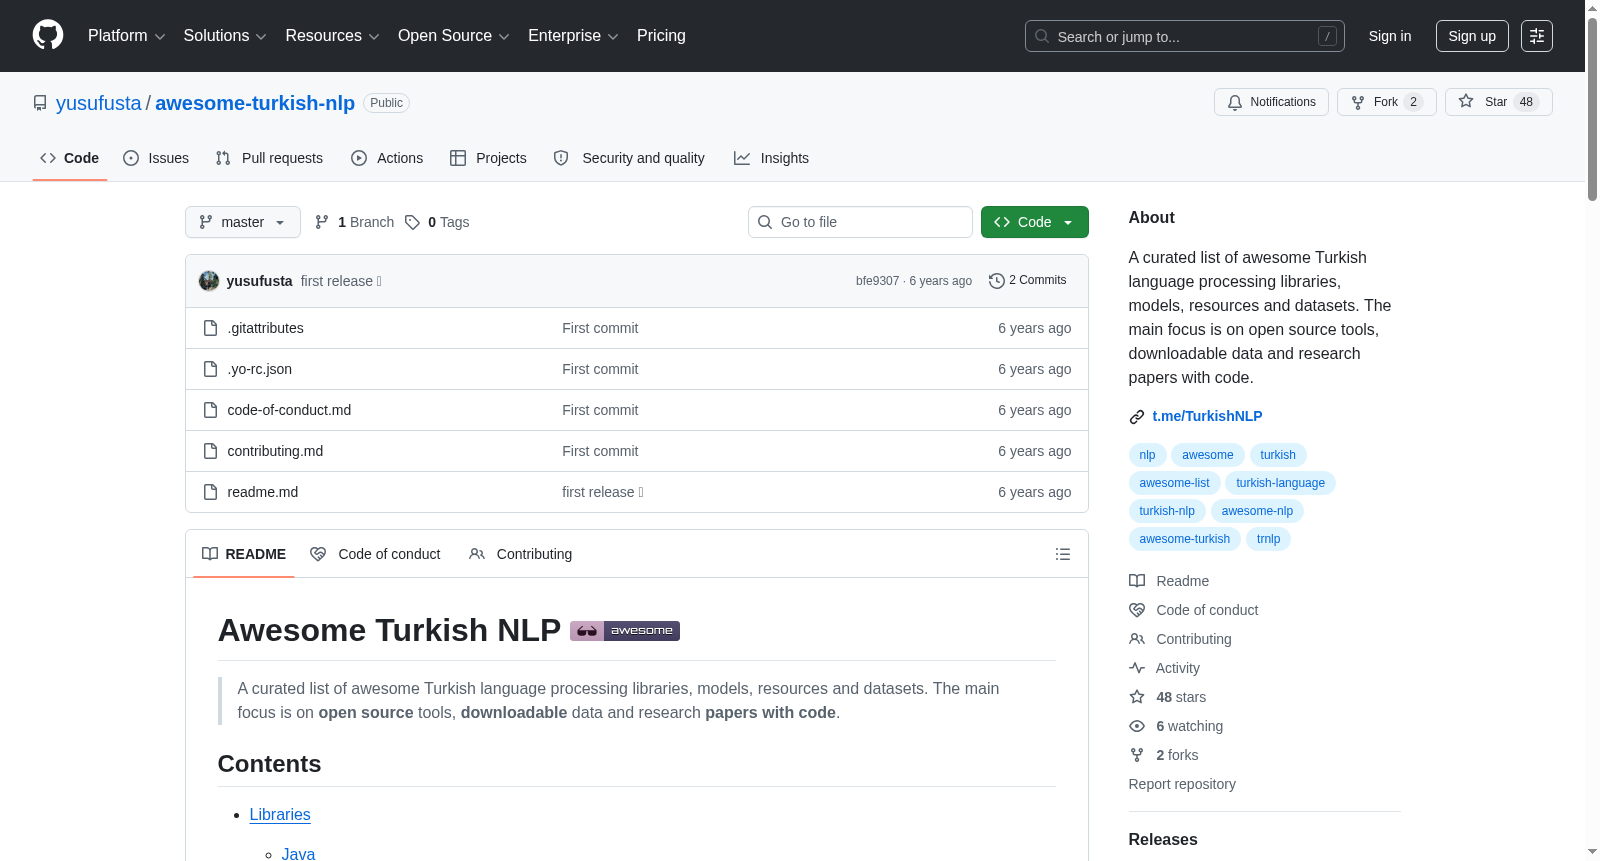Open the commit history clock icon

pyautogui.click(x=996, y=281)
